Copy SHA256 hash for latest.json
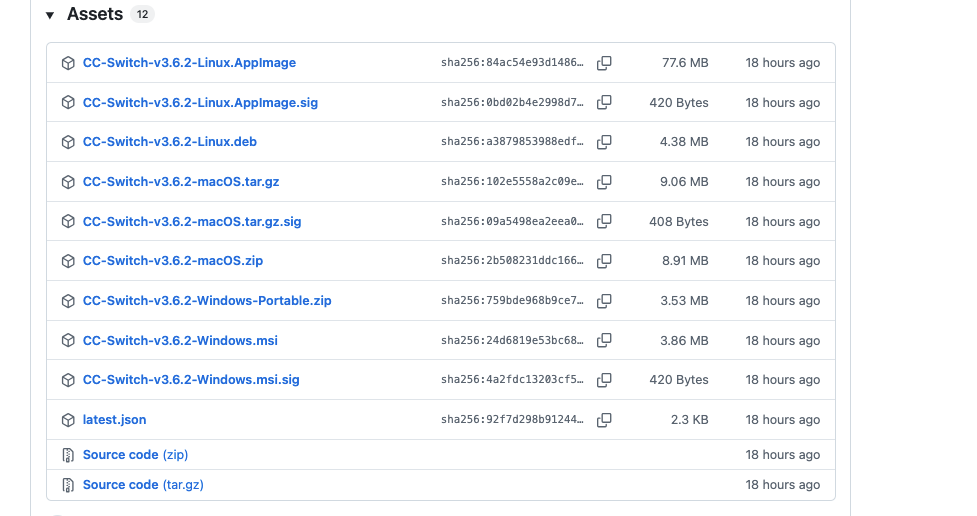The height and width of the screenshot is (516, 977). coord(604,420)
